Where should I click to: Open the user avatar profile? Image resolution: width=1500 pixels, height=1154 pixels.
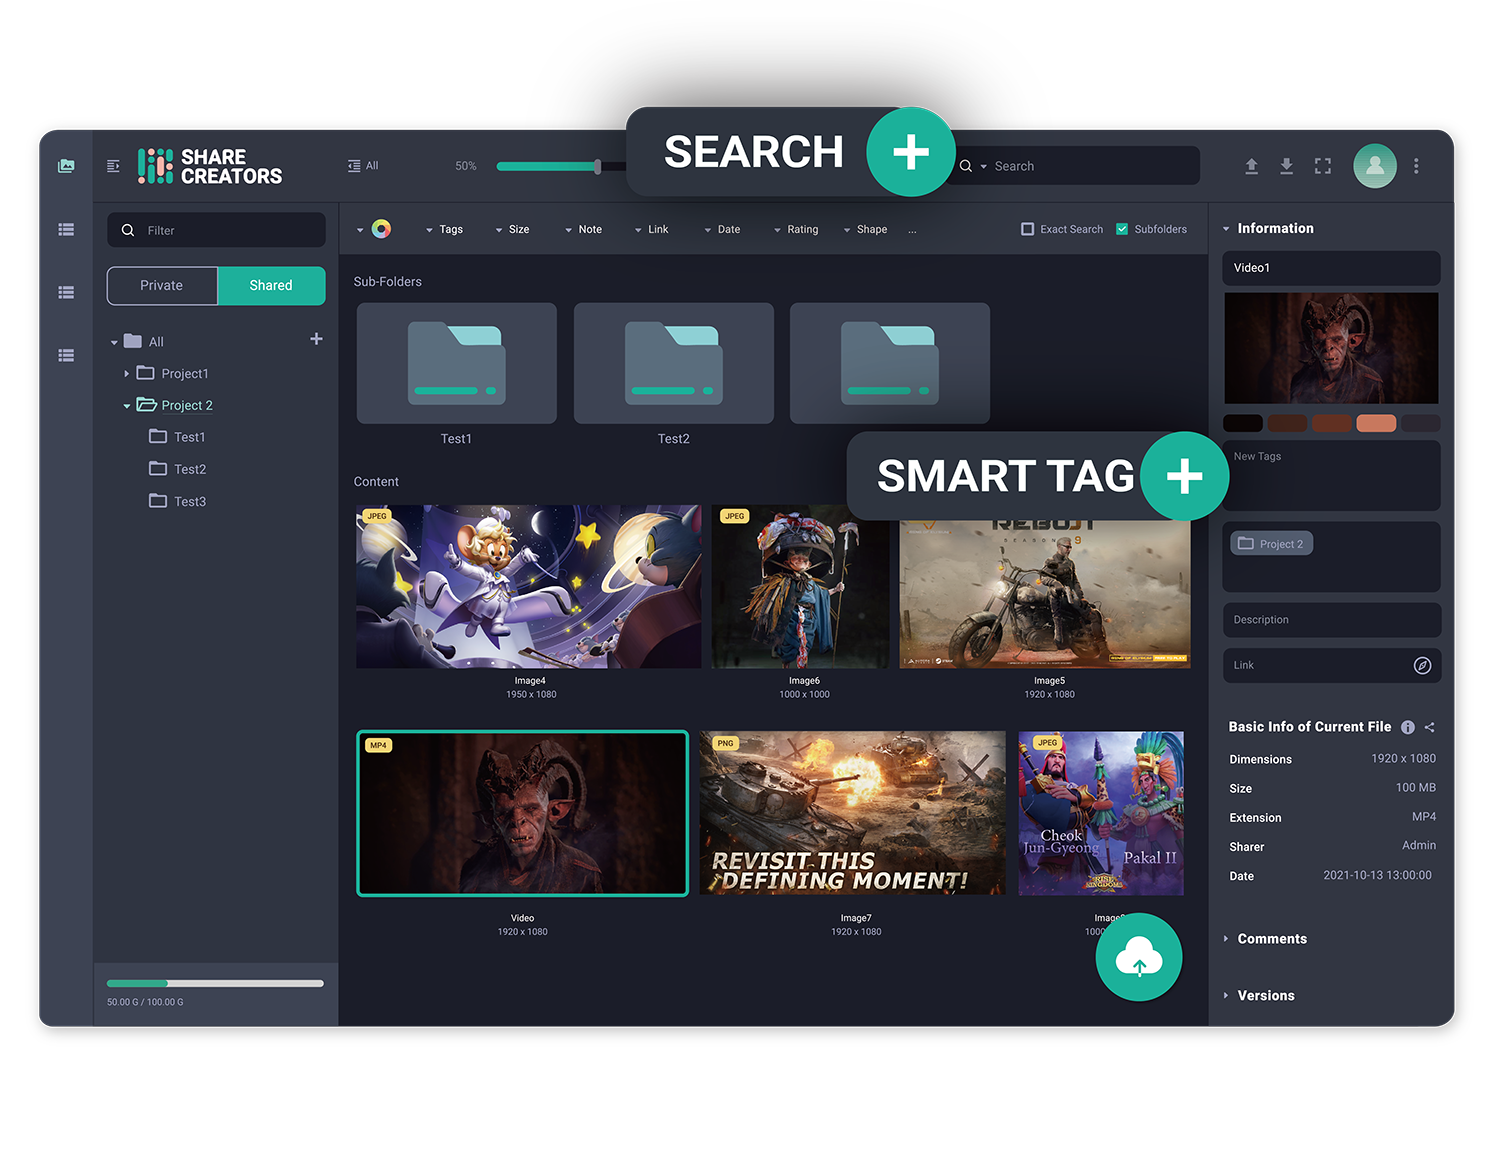pyautogui.click(x=1375, y=166)
